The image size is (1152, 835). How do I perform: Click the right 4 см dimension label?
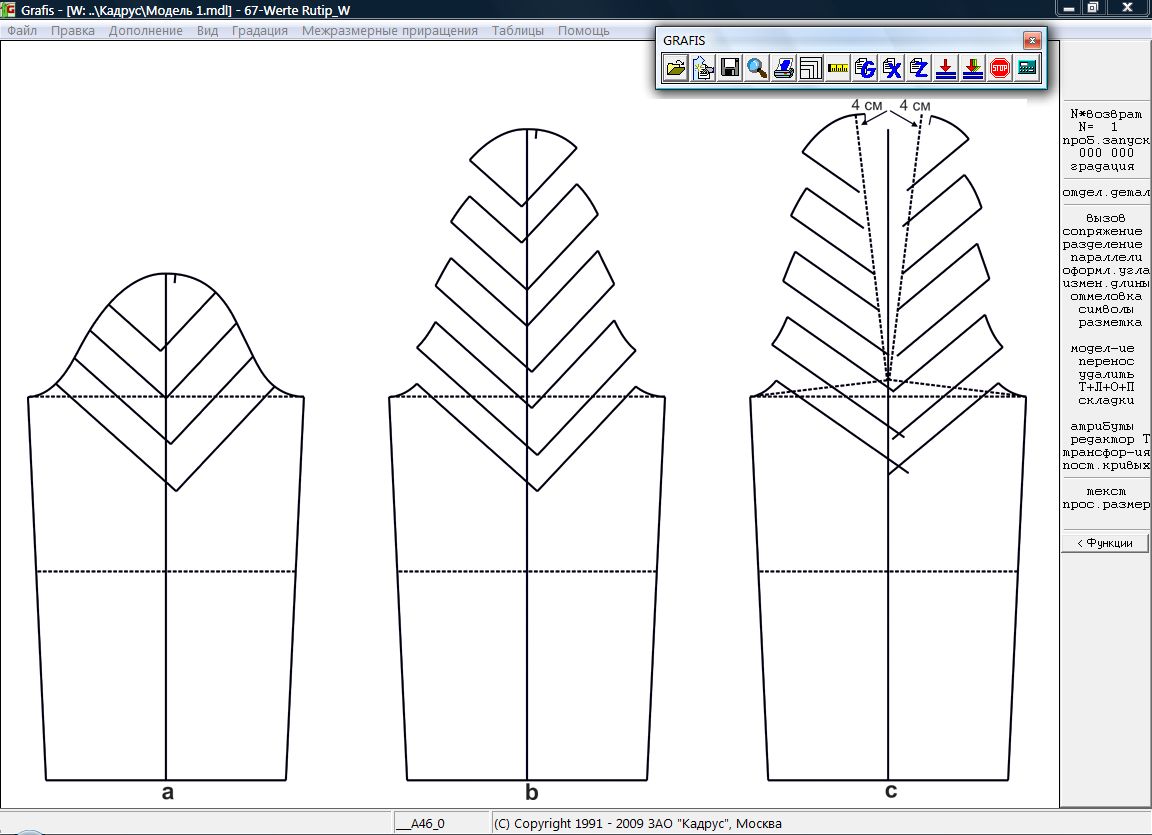915,106
